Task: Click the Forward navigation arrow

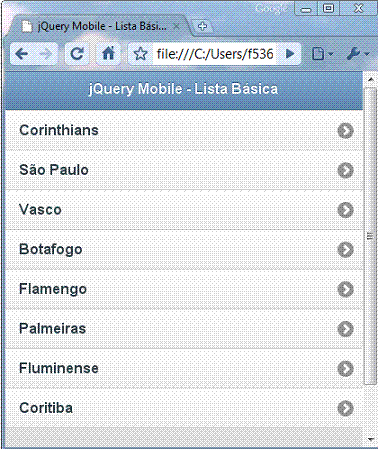Action: click(x=46, y=54)
